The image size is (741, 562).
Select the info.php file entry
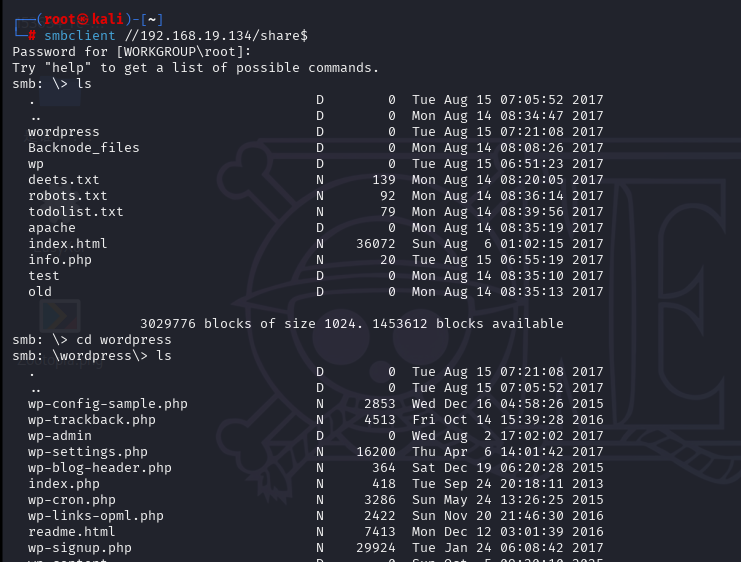pos(59,259)
